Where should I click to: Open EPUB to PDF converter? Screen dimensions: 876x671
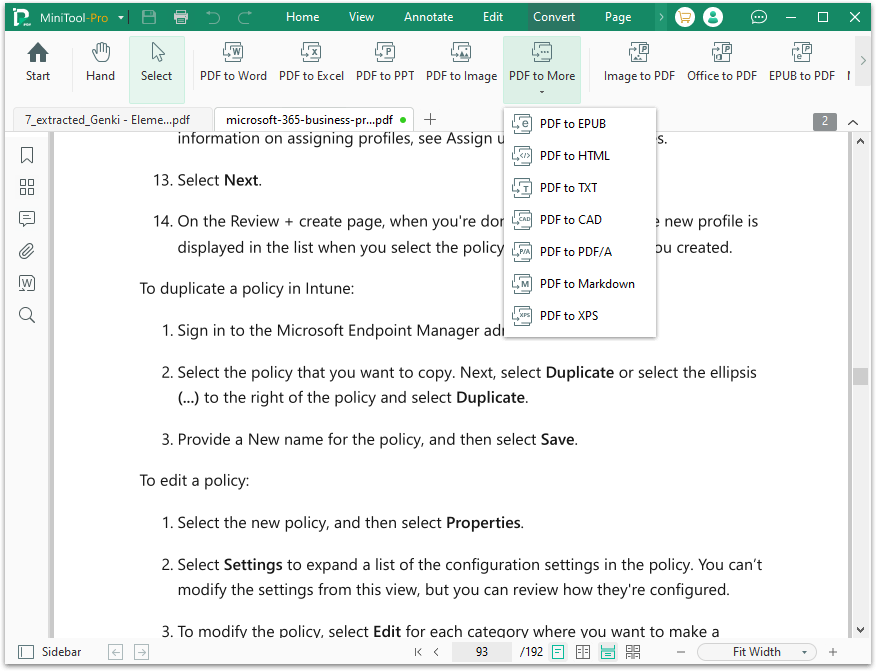802,62
